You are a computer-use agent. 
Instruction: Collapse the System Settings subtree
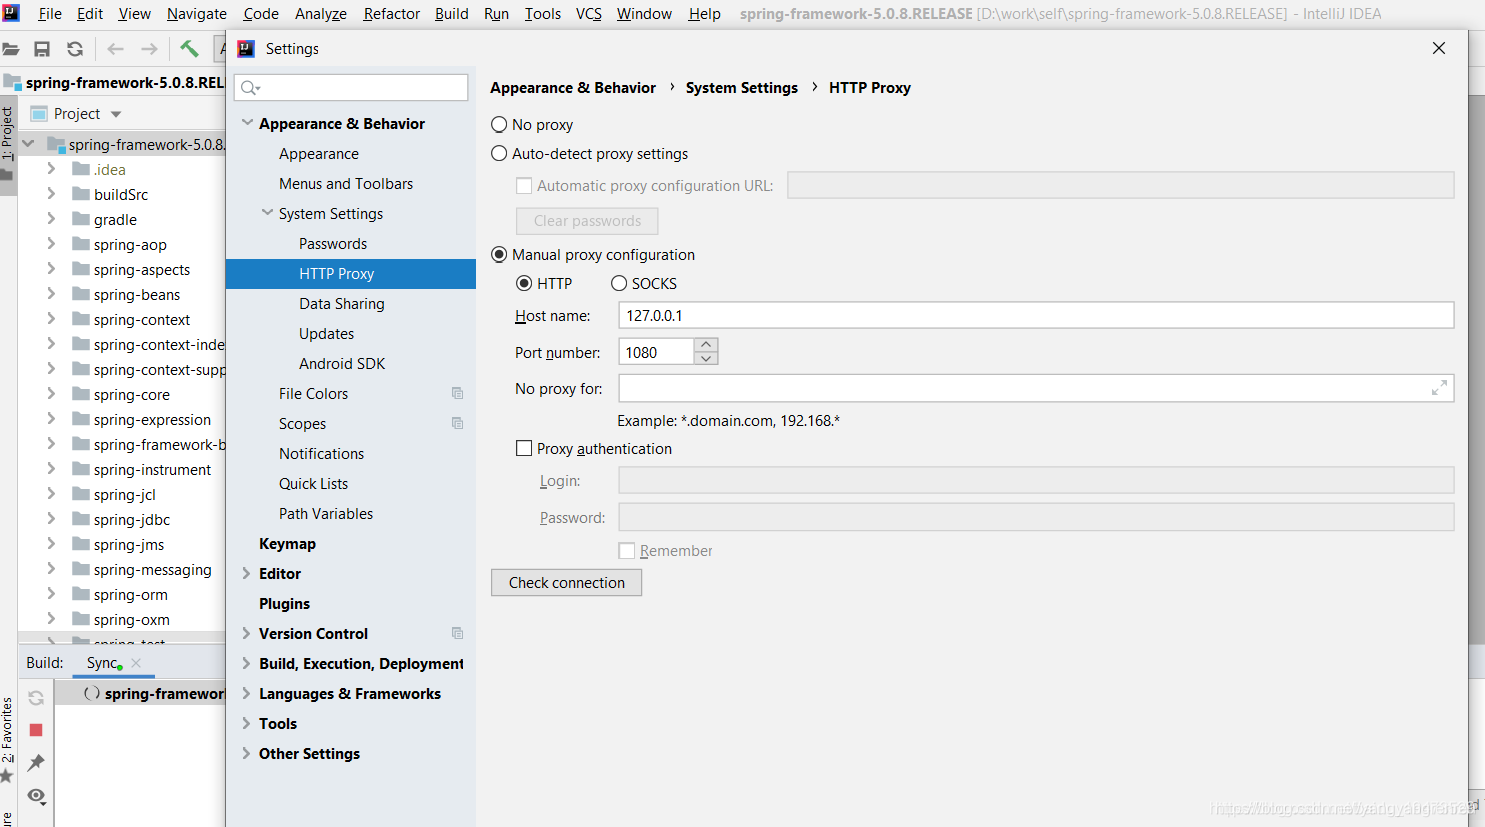tap(267, 213)
